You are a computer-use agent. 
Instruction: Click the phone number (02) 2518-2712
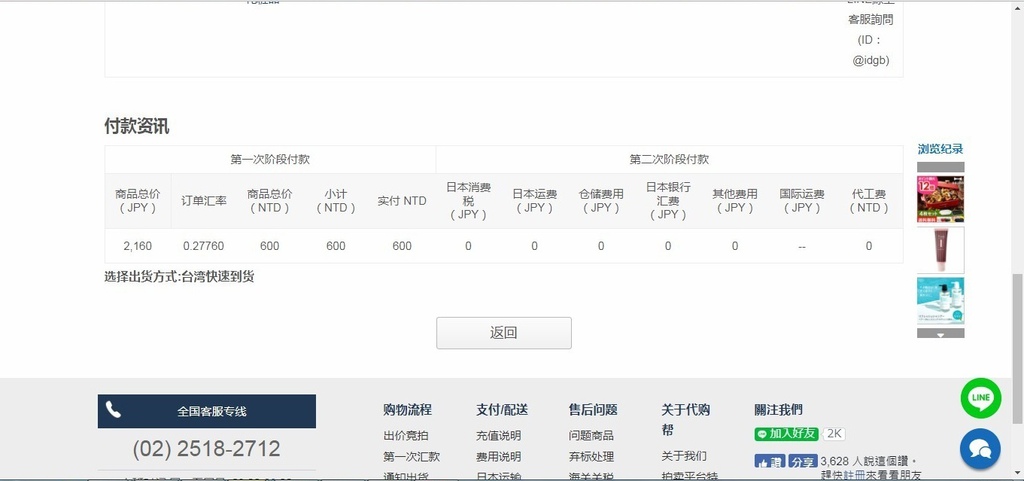pyautogui.click(x=206, y=448)
